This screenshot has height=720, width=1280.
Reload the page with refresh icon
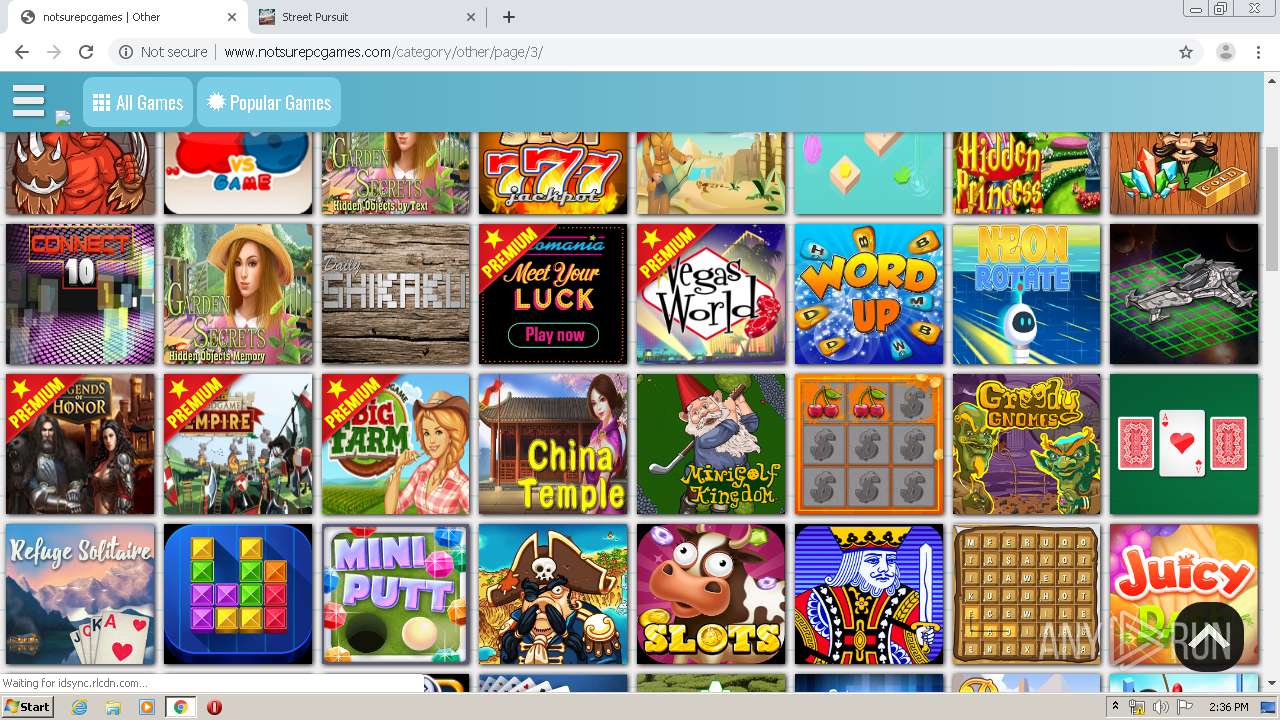click(86, 52)
